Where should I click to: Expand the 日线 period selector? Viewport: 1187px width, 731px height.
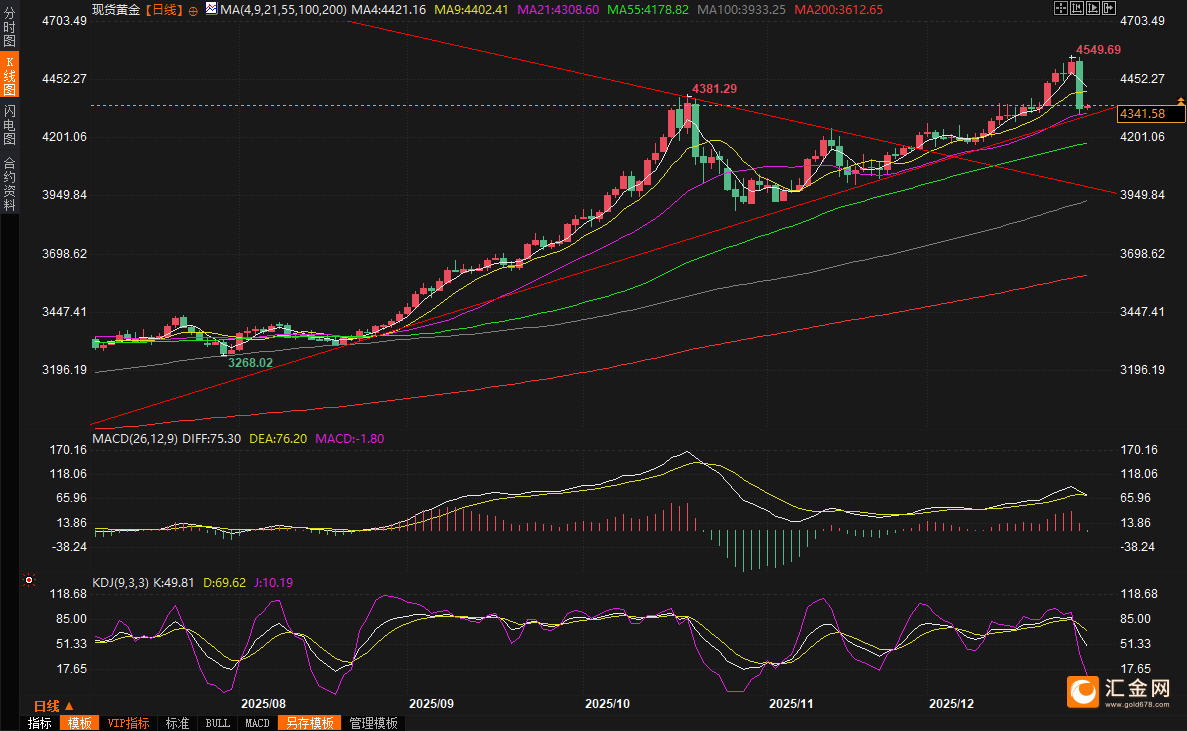53,706
